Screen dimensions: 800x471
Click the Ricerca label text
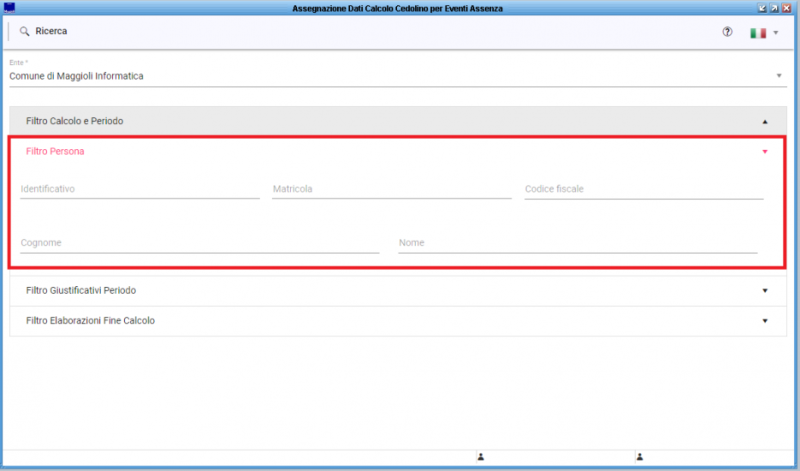(x=51, y=31)
